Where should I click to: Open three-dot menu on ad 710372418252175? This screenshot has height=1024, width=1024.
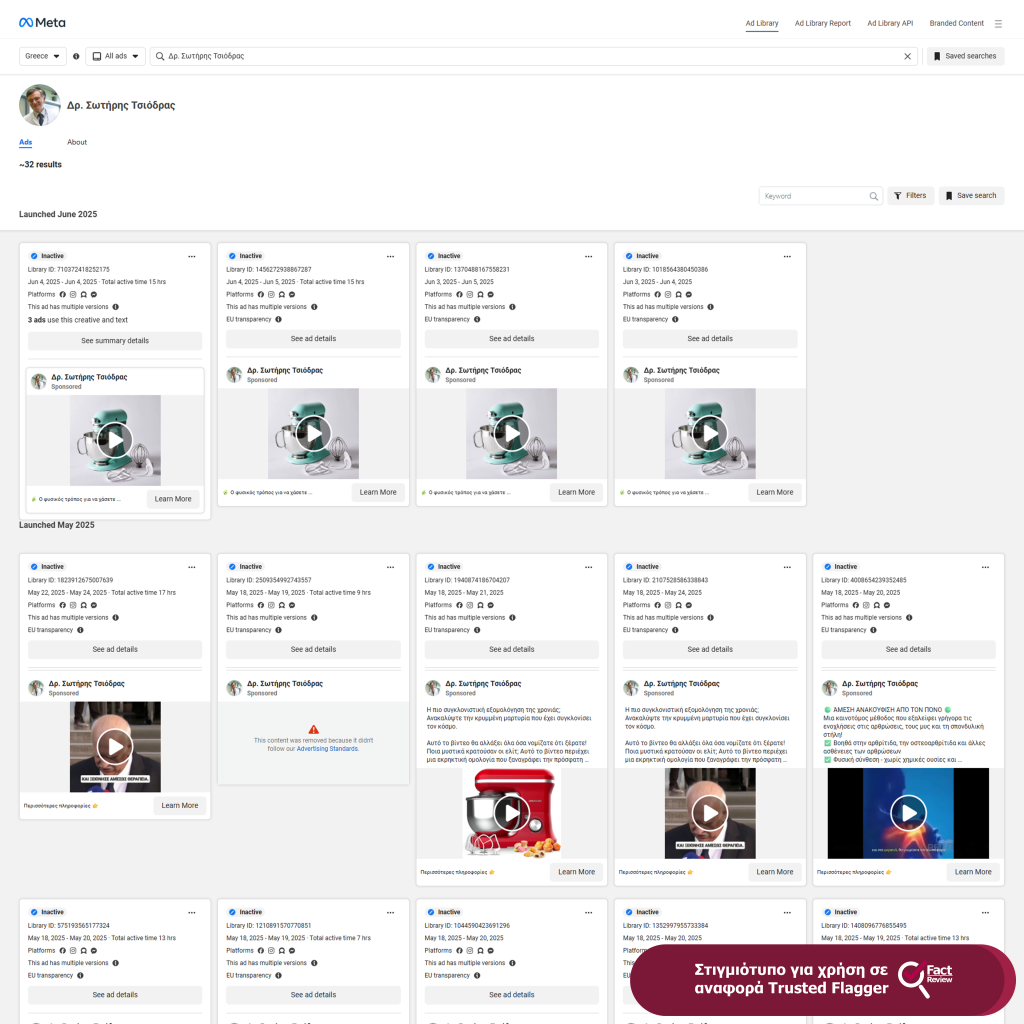click(193, 256)
